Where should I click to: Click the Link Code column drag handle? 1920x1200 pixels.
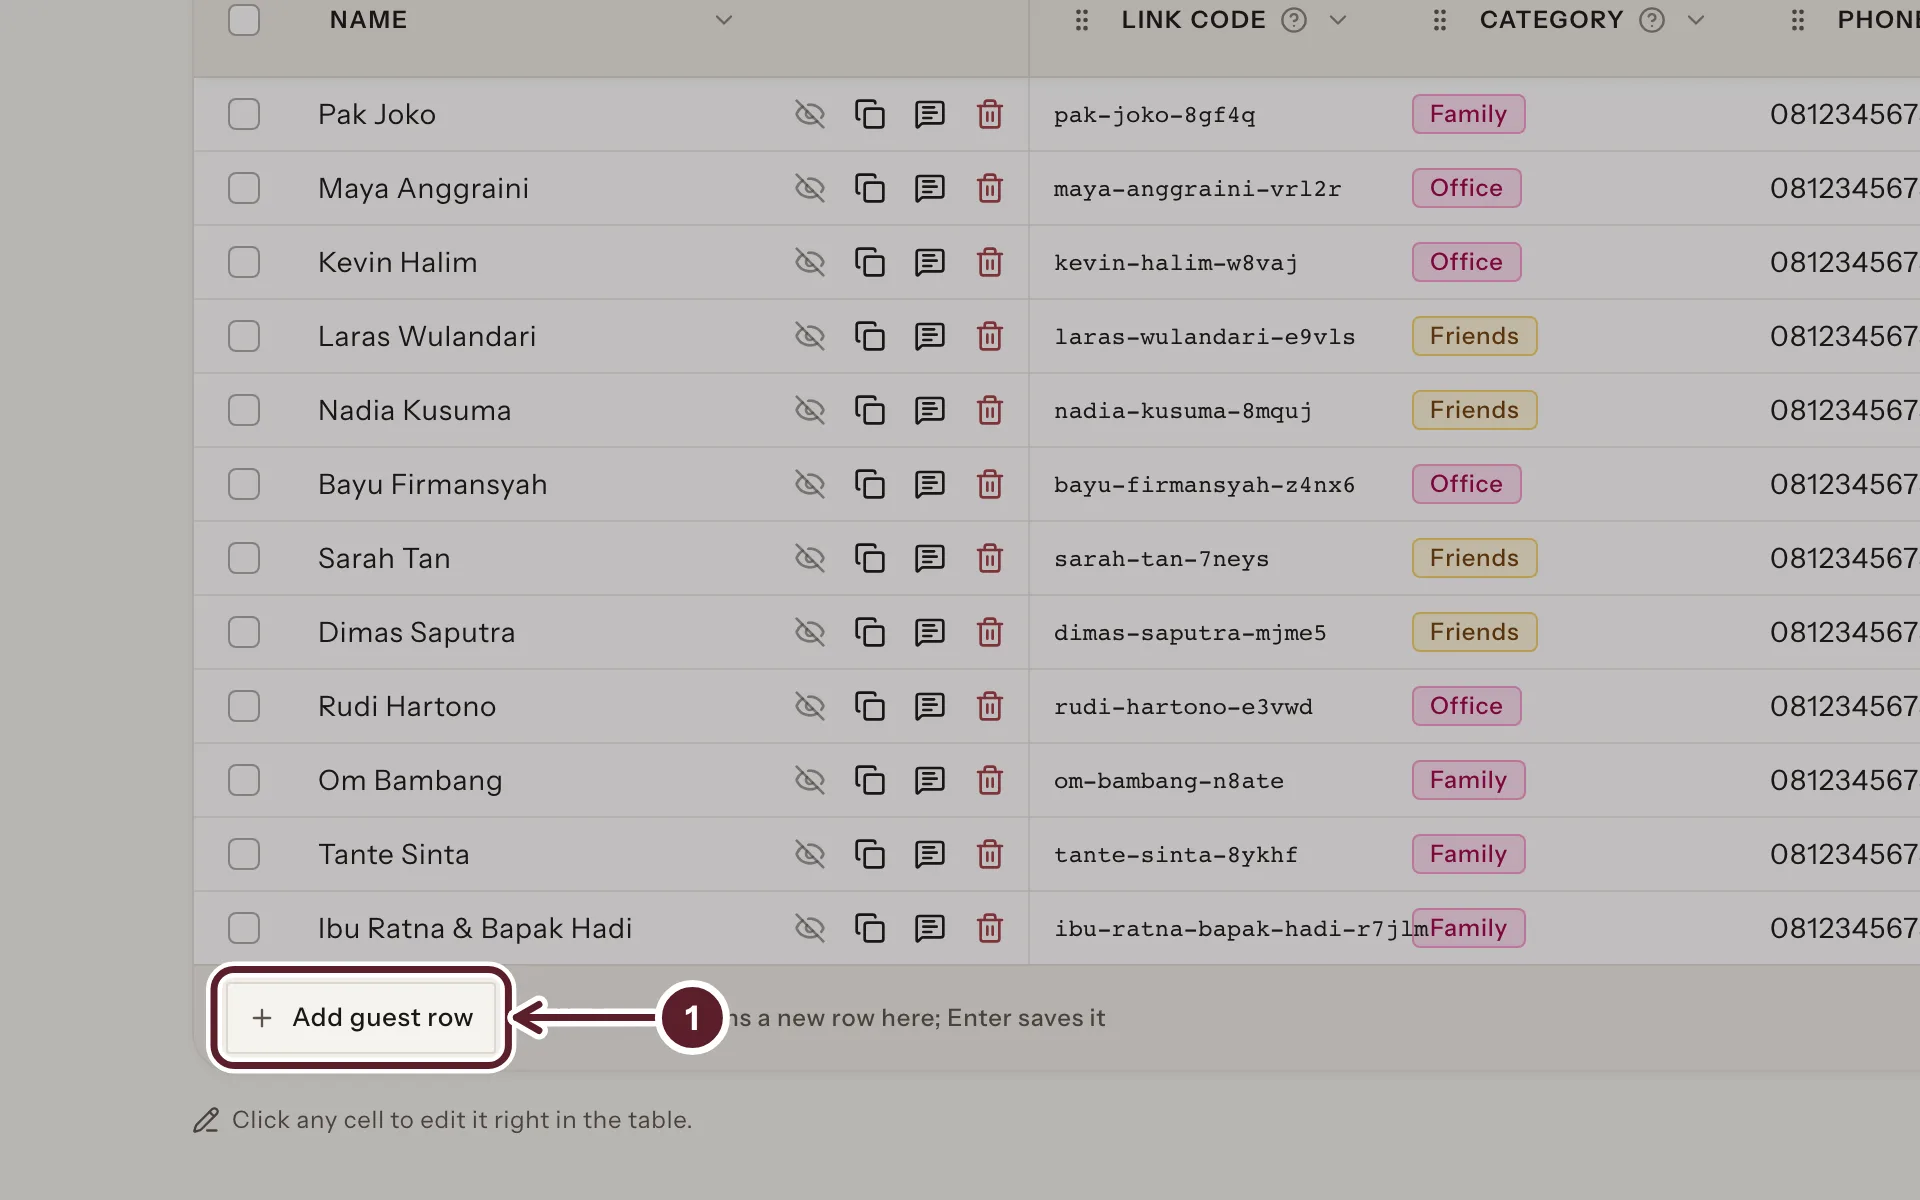click(1081, 20)
